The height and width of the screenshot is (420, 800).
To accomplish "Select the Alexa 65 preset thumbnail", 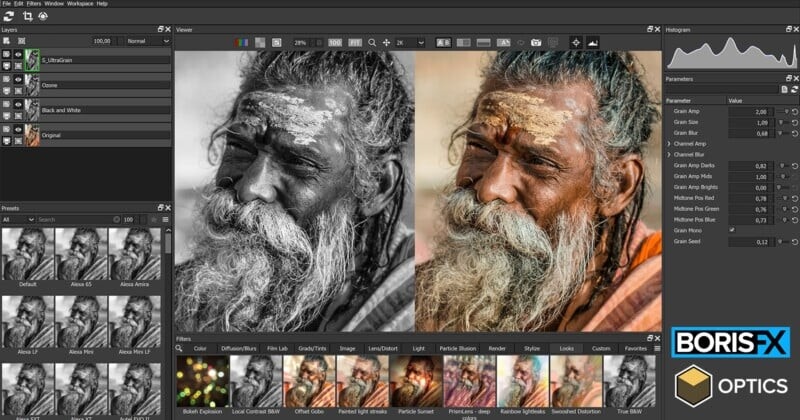I will [x=81, y=254].
